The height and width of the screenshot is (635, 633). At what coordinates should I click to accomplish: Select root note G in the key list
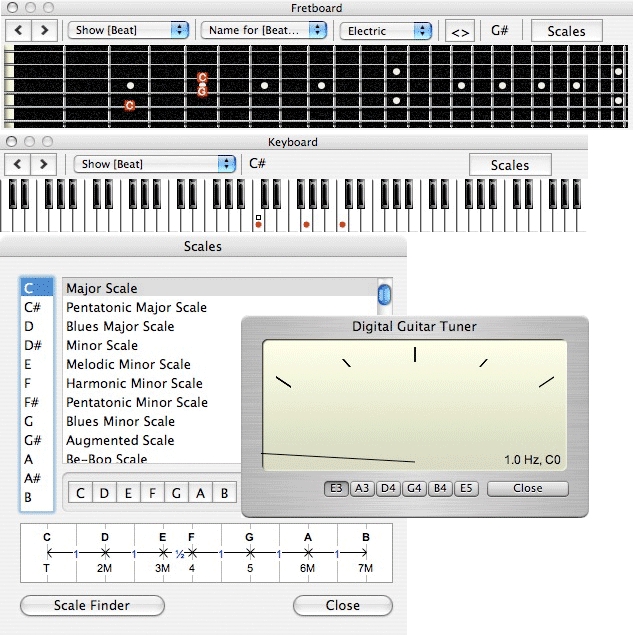[x=37, y=422]
